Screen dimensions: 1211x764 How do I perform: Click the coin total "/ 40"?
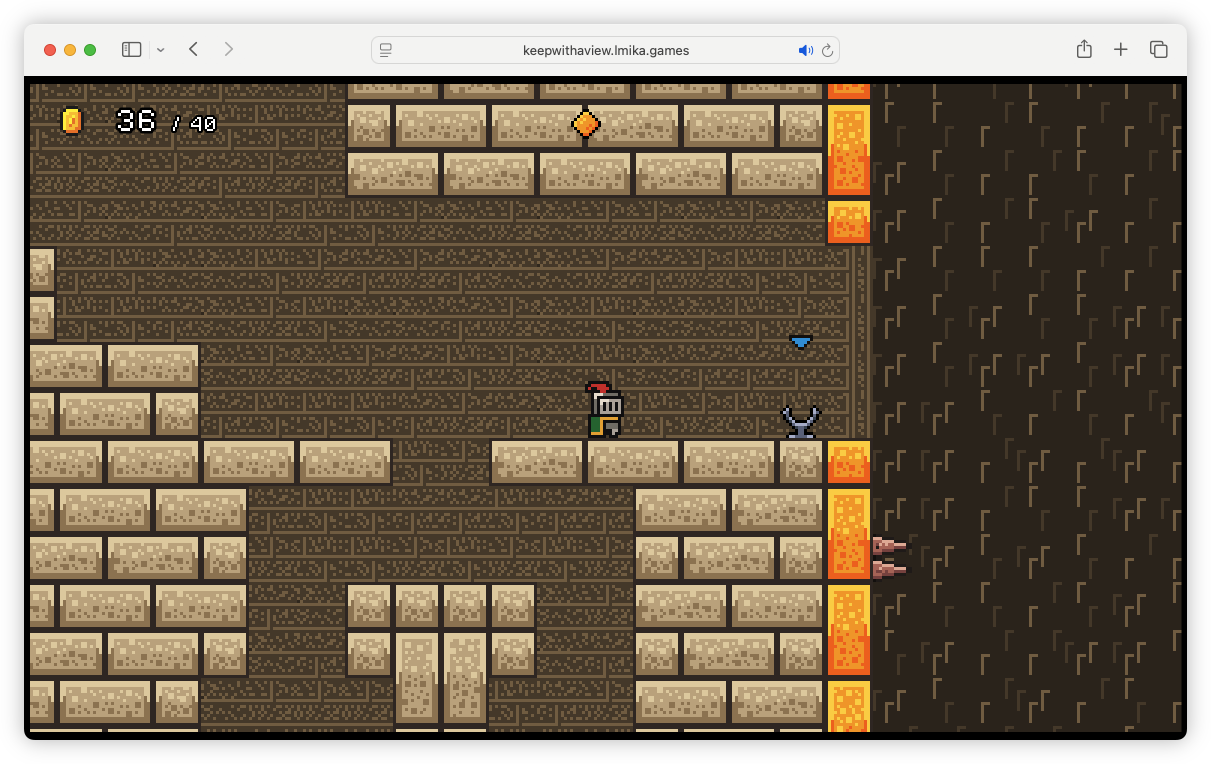(194, 124)
